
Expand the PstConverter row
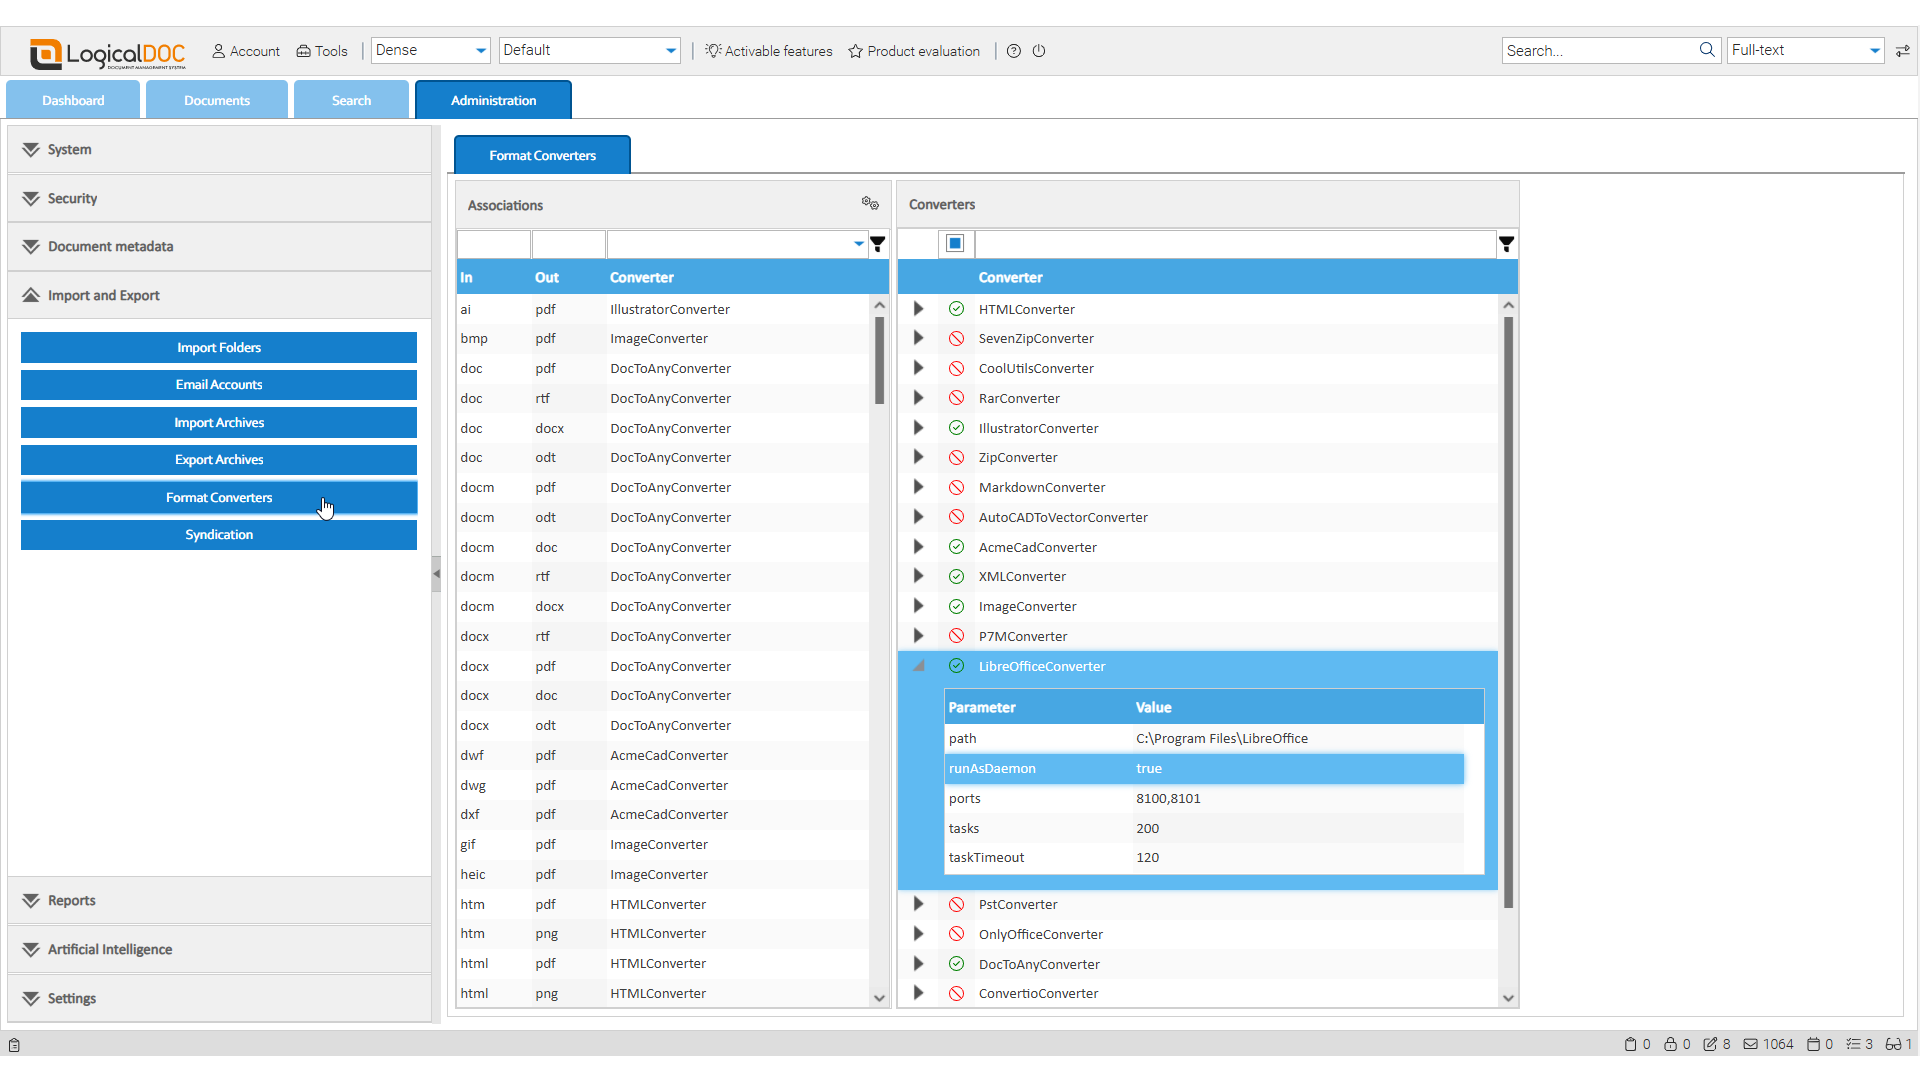[918, 904]
